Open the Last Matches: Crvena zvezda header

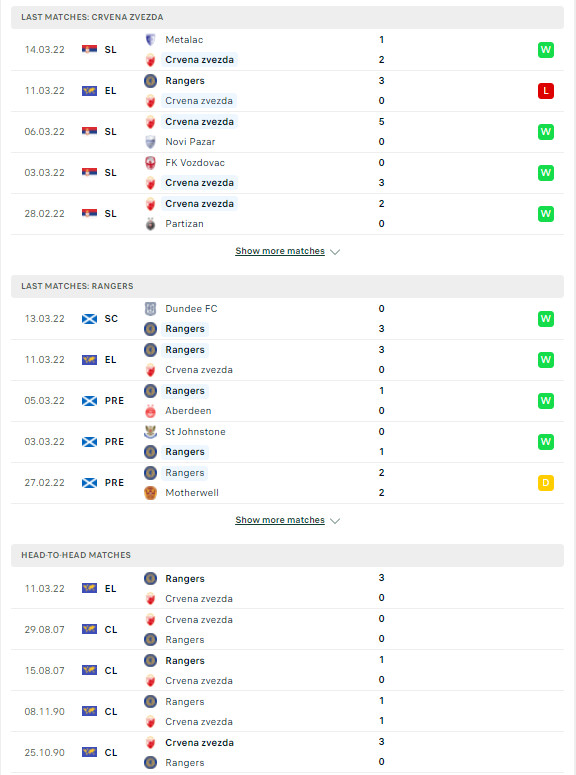tap(287, 17)
